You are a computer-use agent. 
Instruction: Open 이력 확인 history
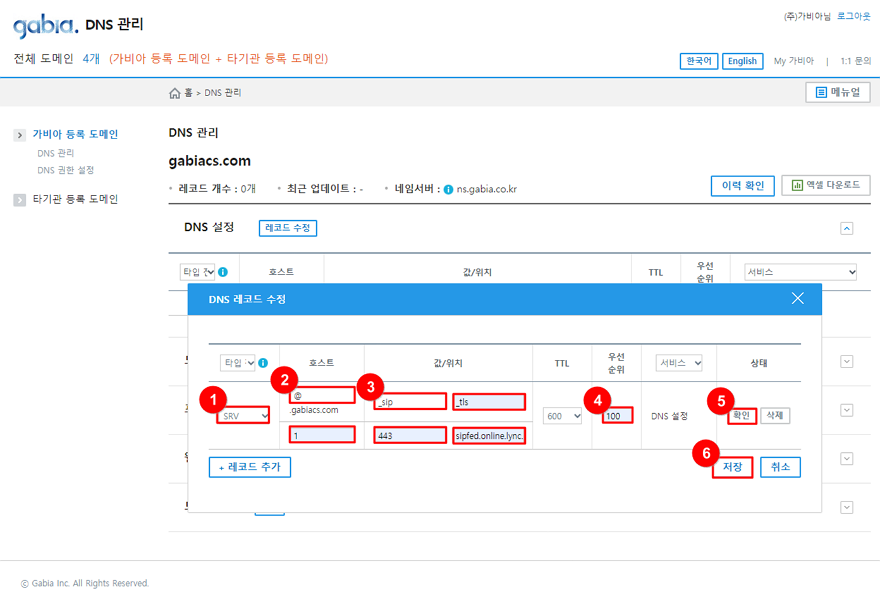click(x=743, y=186)
